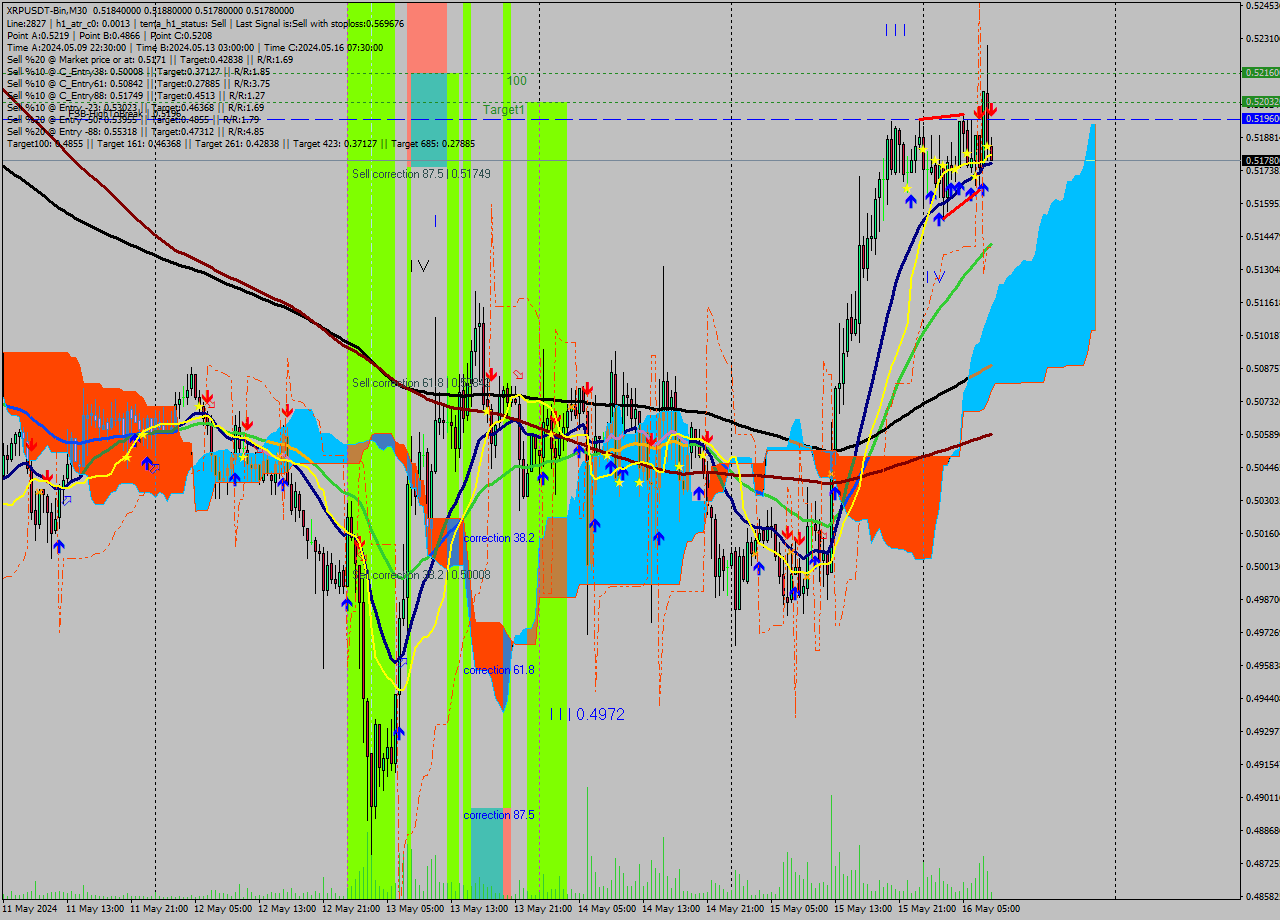
Task: Click the '13 May 21:00' time axis label
Action: tap(541, 909)
